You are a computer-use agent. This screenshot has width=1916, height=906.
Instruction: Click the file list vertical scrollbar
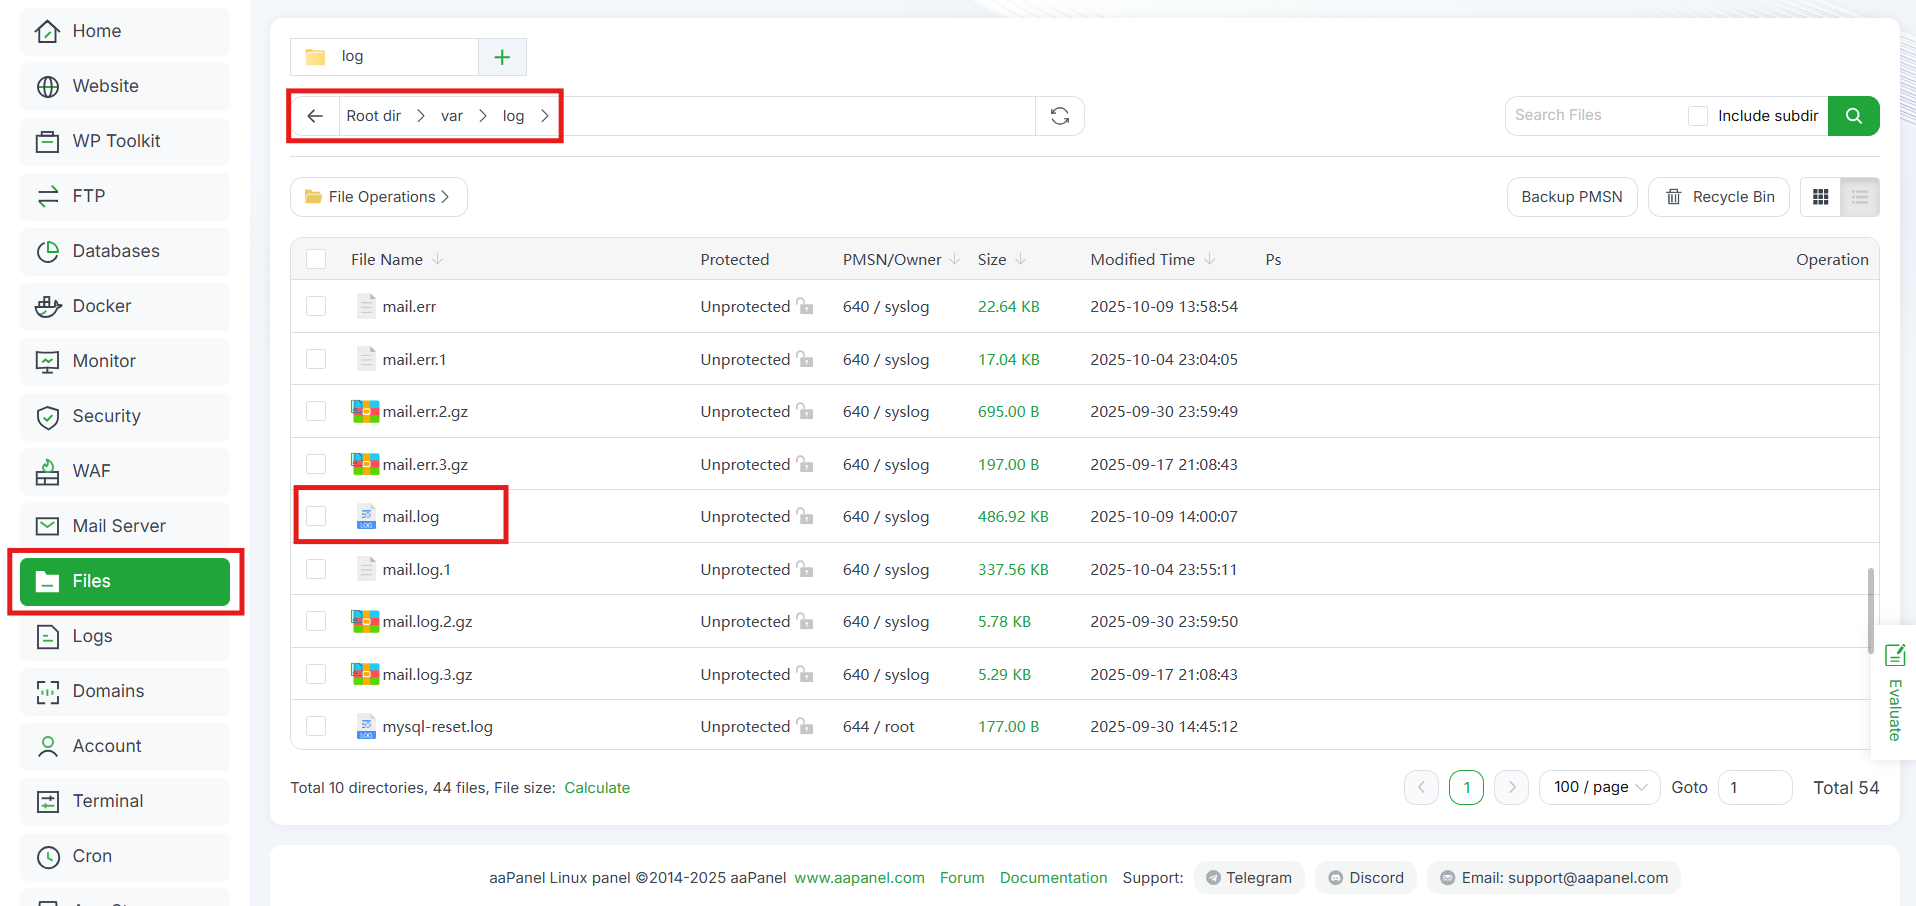click(1870, 610)
